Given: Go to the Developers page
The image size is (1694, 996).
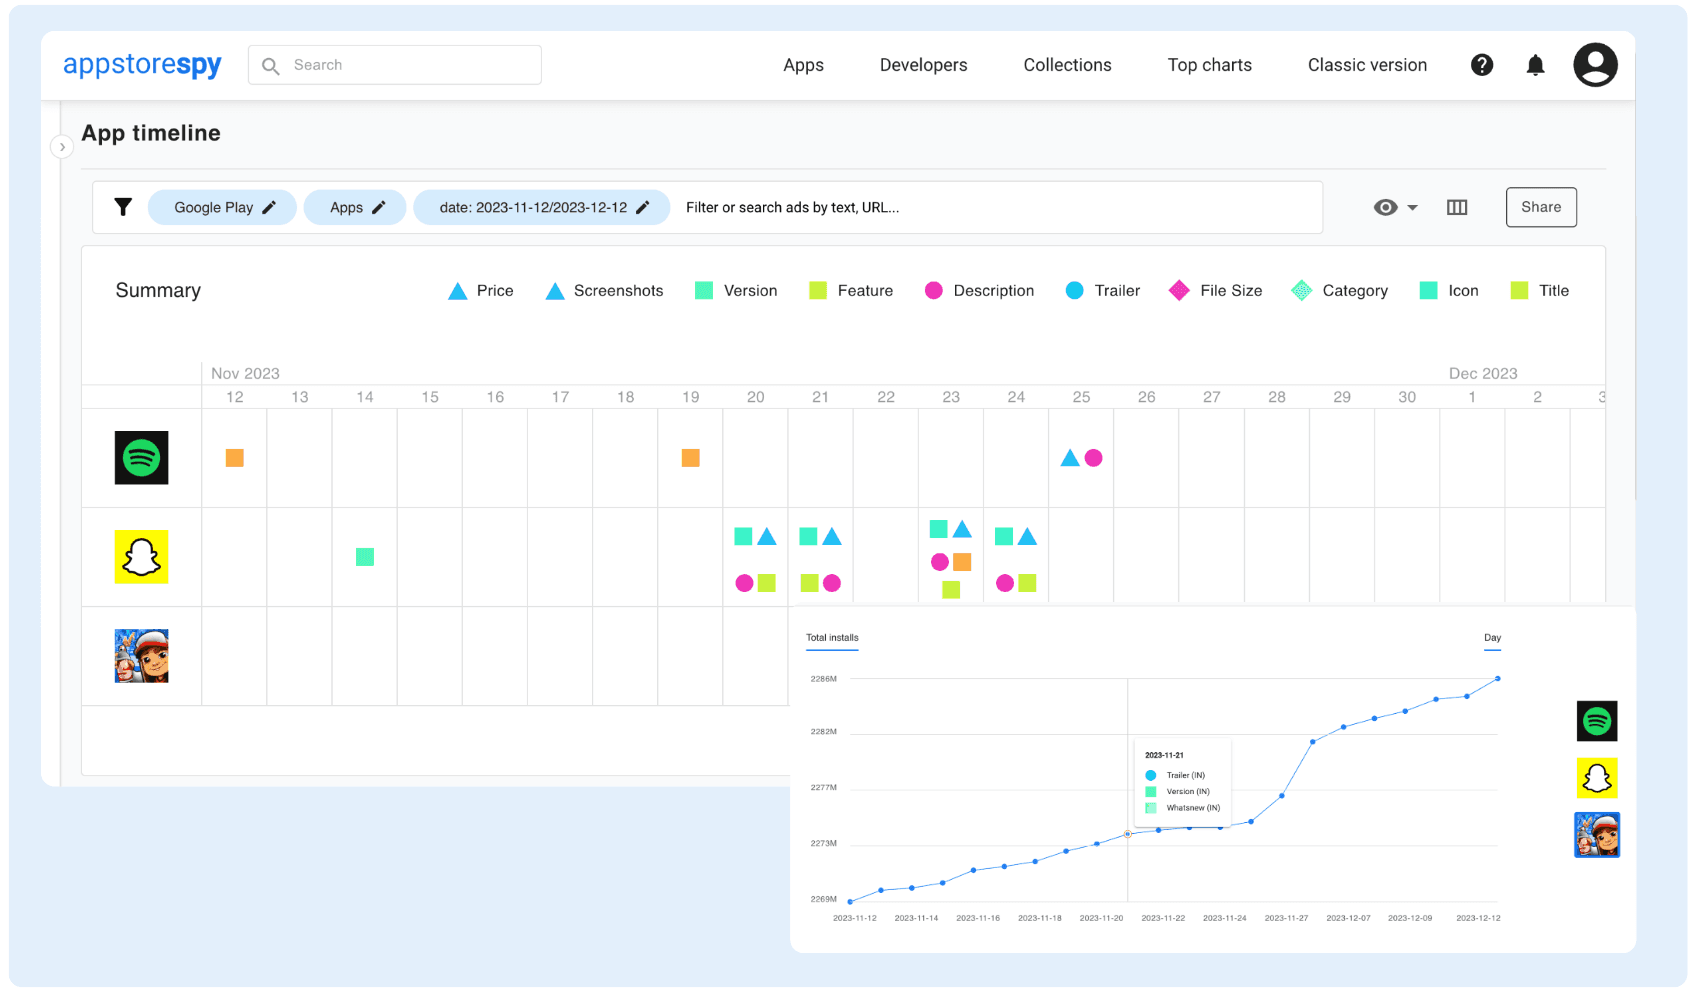Looking at the screenshot, I should tap(923, 65).
